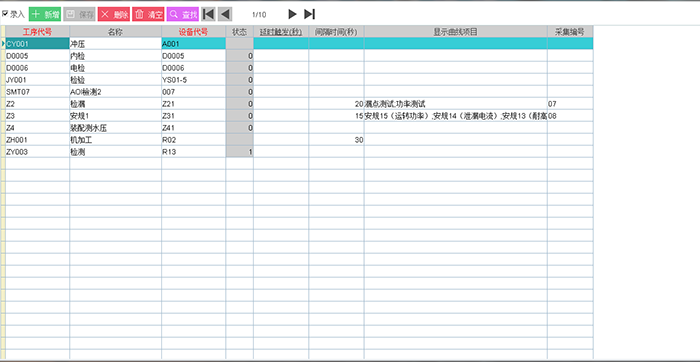Select the 漏点测试,功率测试 curve cell

click(456, 104)
